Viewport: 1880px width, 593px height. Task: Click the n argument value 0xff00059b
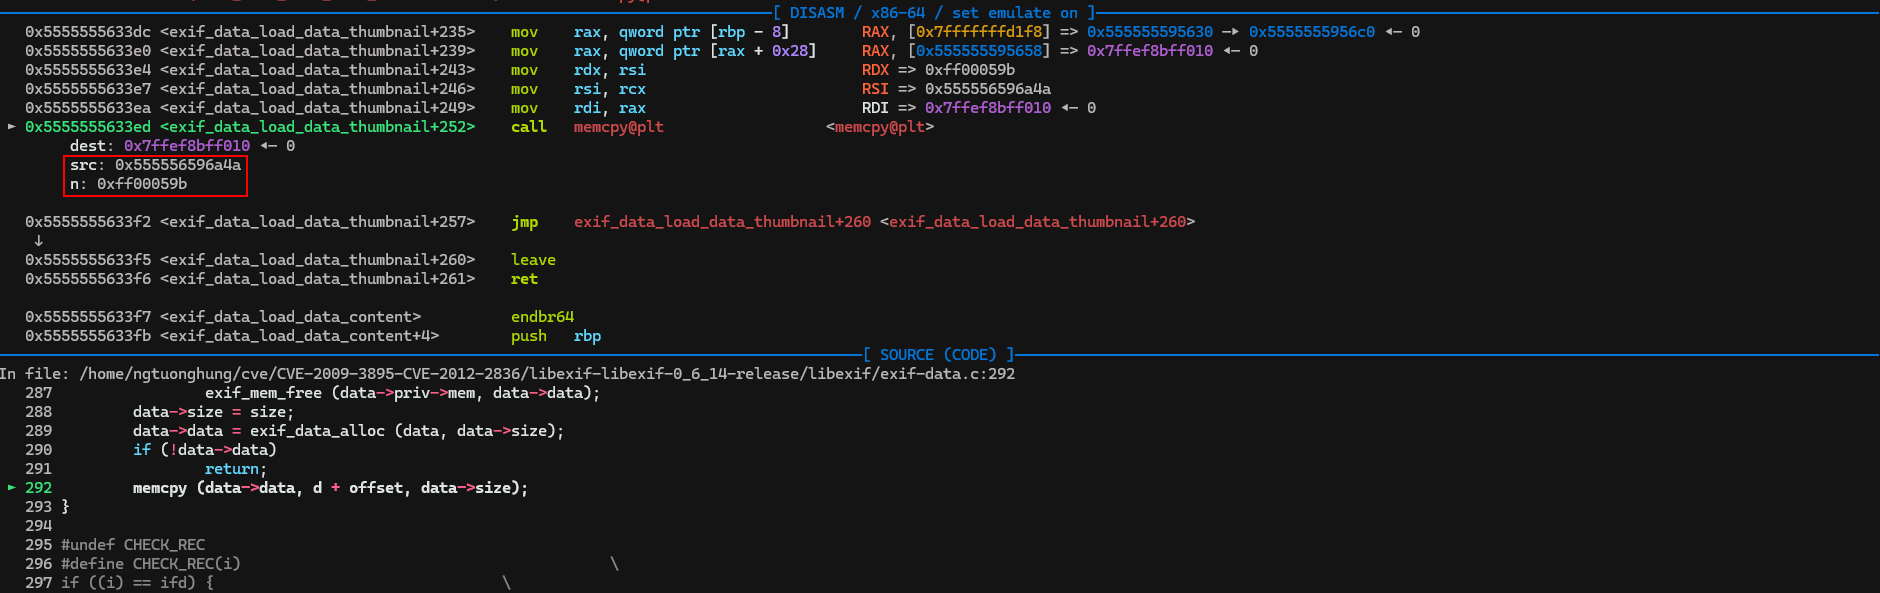pos(142,184)
